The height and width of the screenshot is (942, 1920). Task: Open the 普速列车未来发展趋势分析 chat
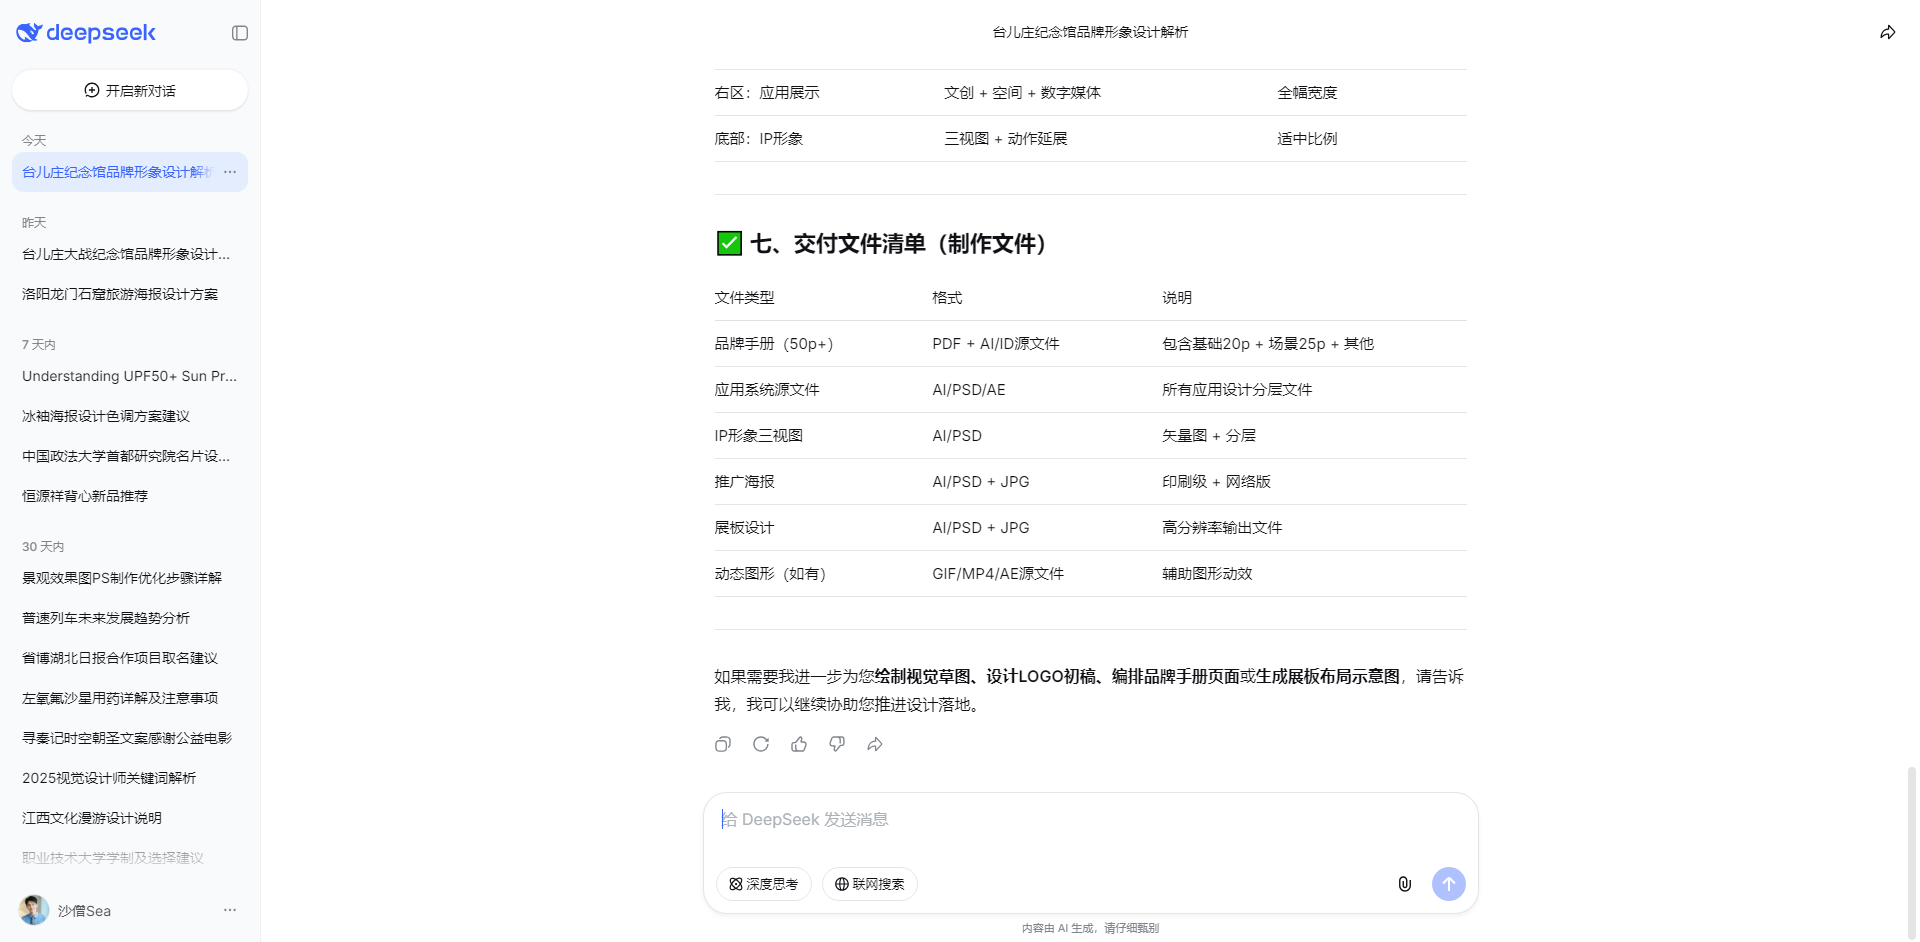130,618
